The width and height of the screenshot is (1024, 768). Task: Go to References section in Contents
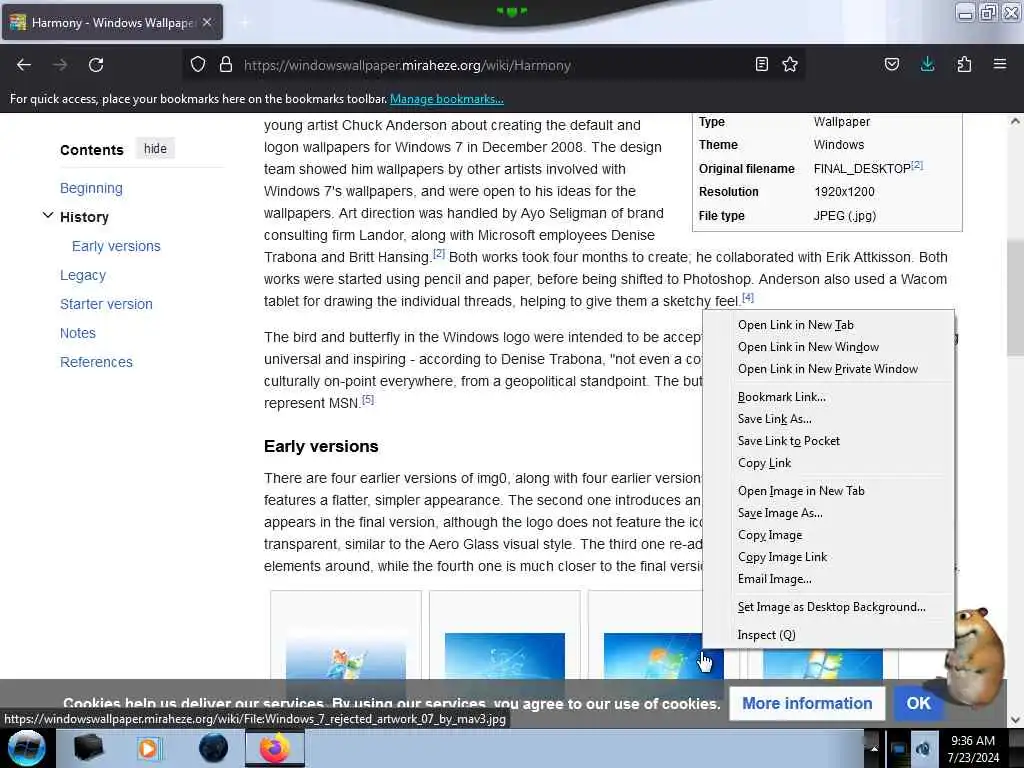click(x=97, y=362)
